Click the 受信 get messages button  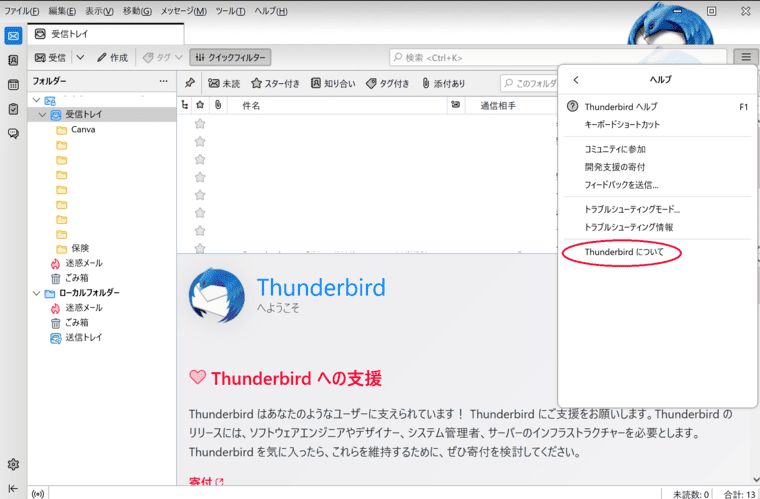click(50, 57)
